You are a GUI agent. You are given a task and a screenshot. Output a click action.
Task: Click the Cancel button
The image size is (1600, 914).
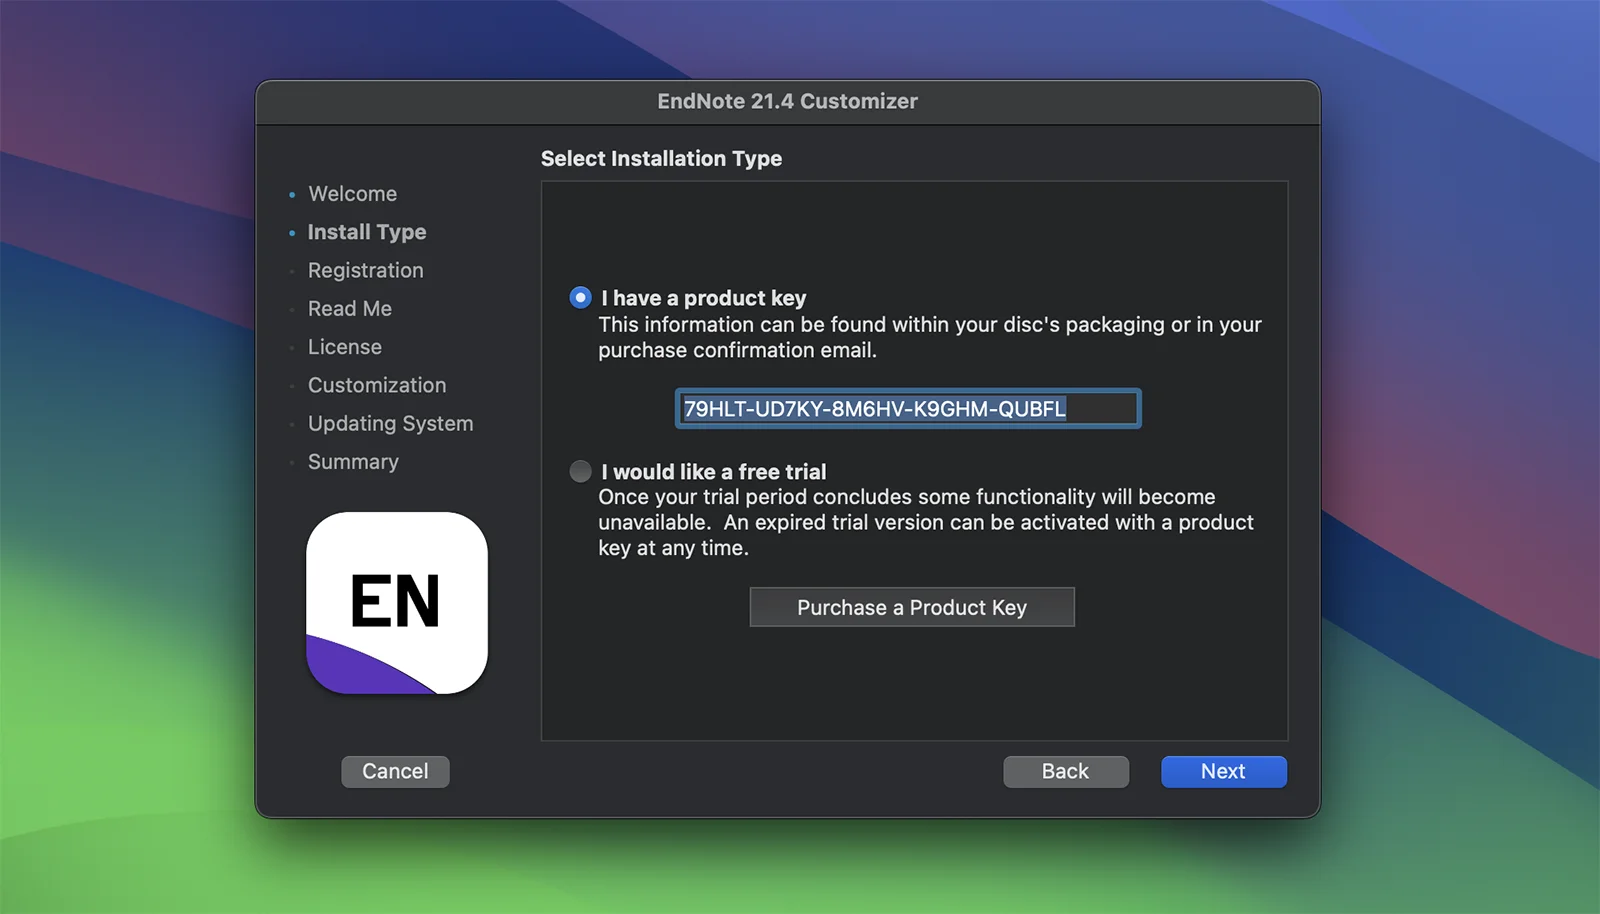pyautogui.click(x=395, y=771)
